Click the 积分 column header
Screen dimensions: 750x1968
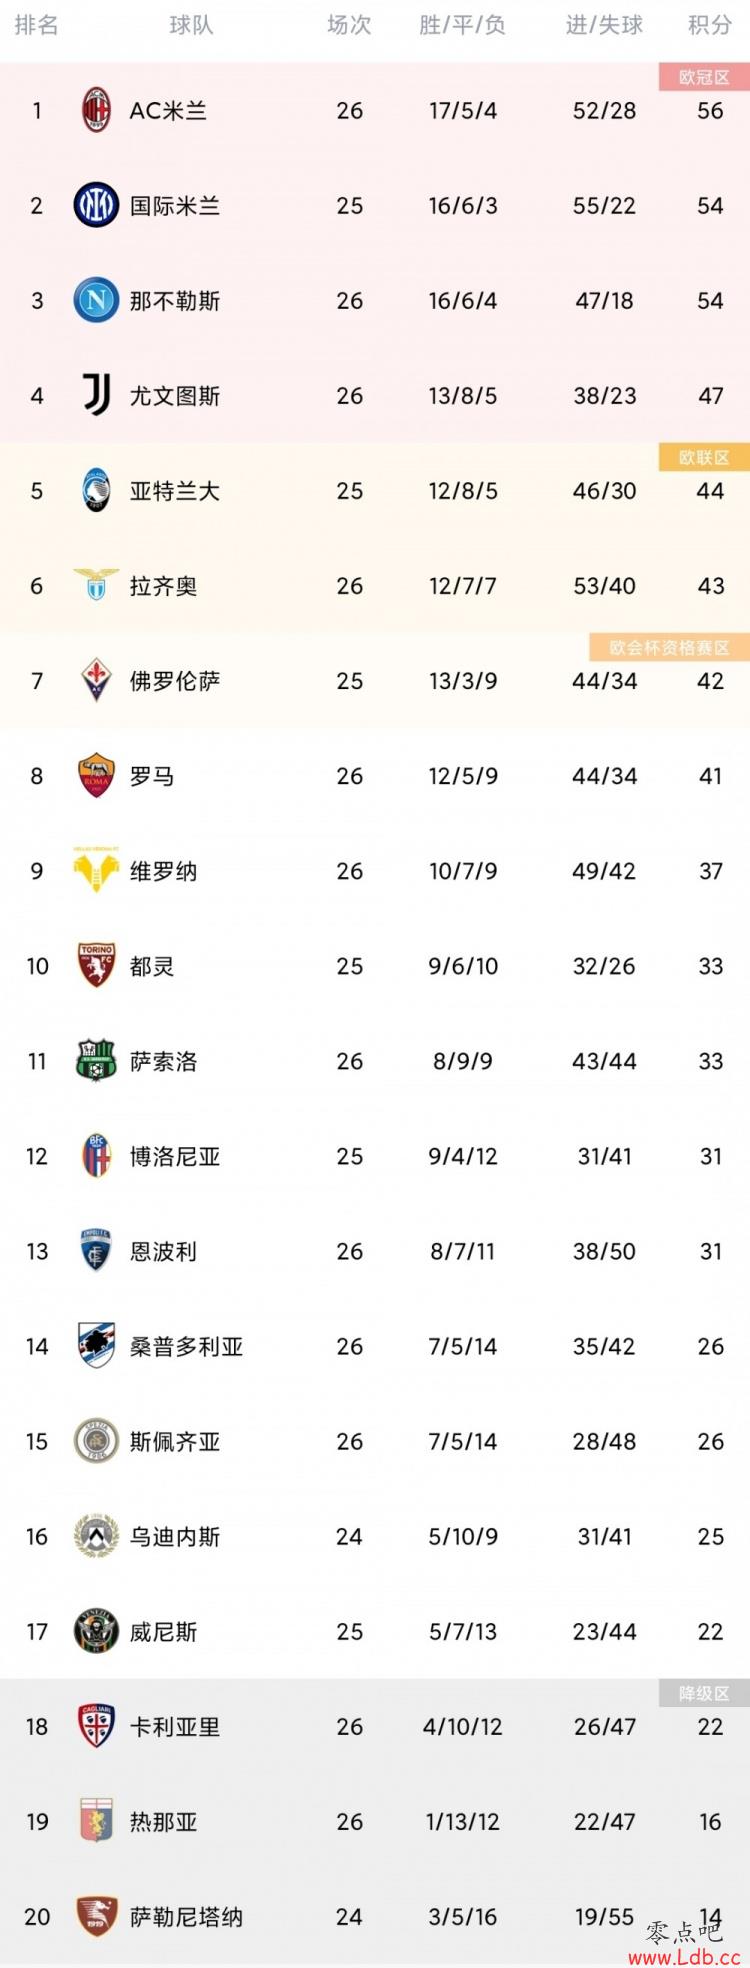(710, 25)
